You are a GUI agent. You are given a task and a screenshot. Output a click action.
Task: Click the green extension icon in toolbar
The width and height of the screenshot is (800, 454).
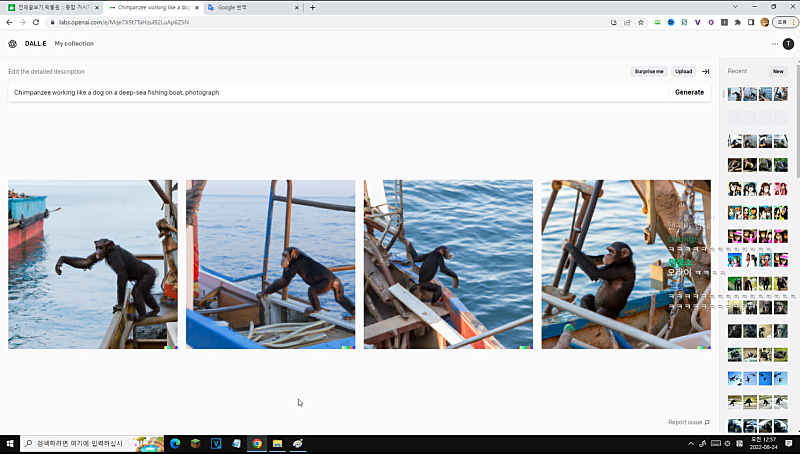pos(658,22)
